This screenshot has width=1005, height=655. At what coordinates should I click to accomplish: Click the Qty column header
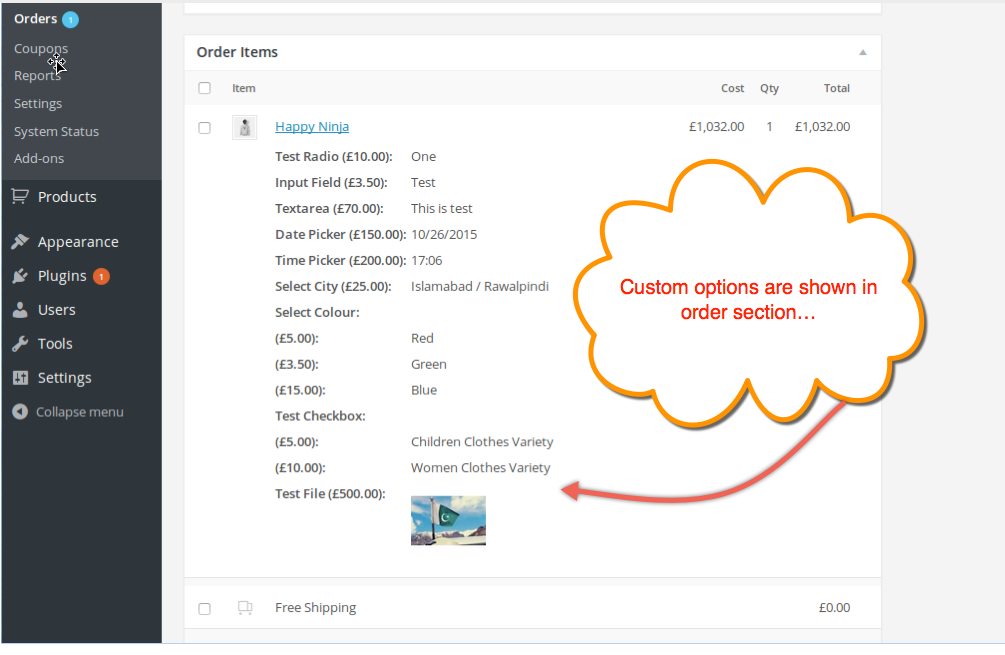[x=769, y=88]
